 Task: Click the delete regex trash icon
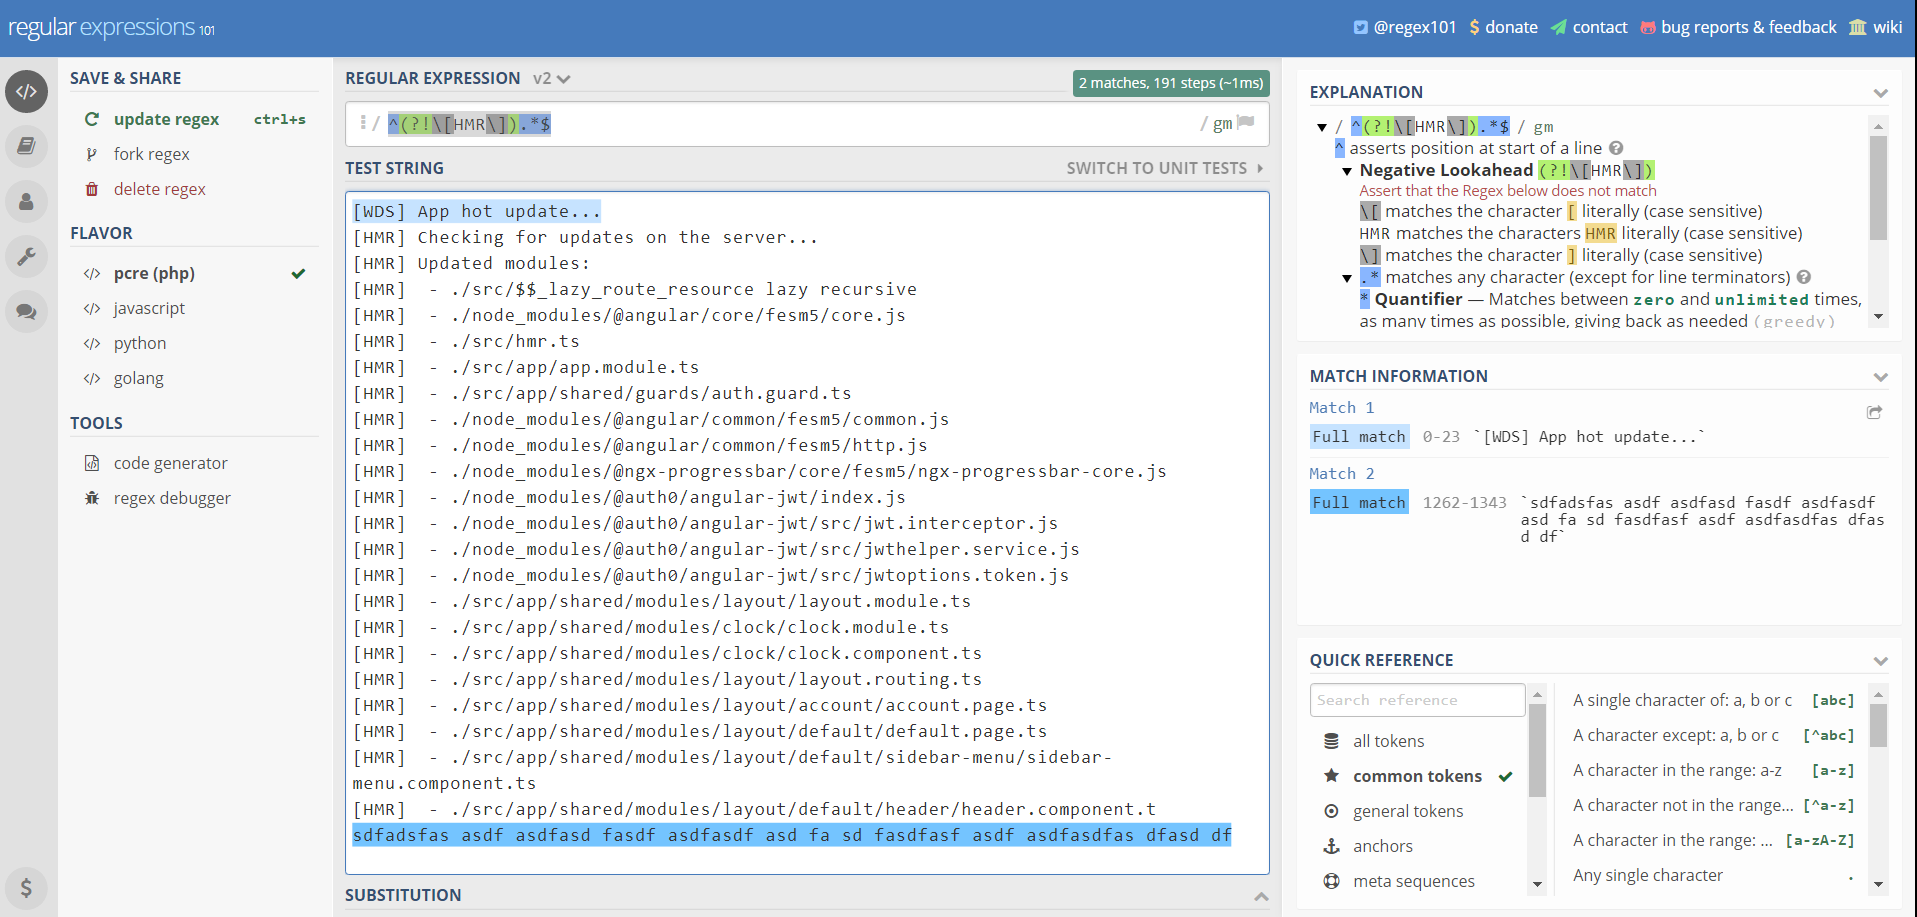pos(92,189)
